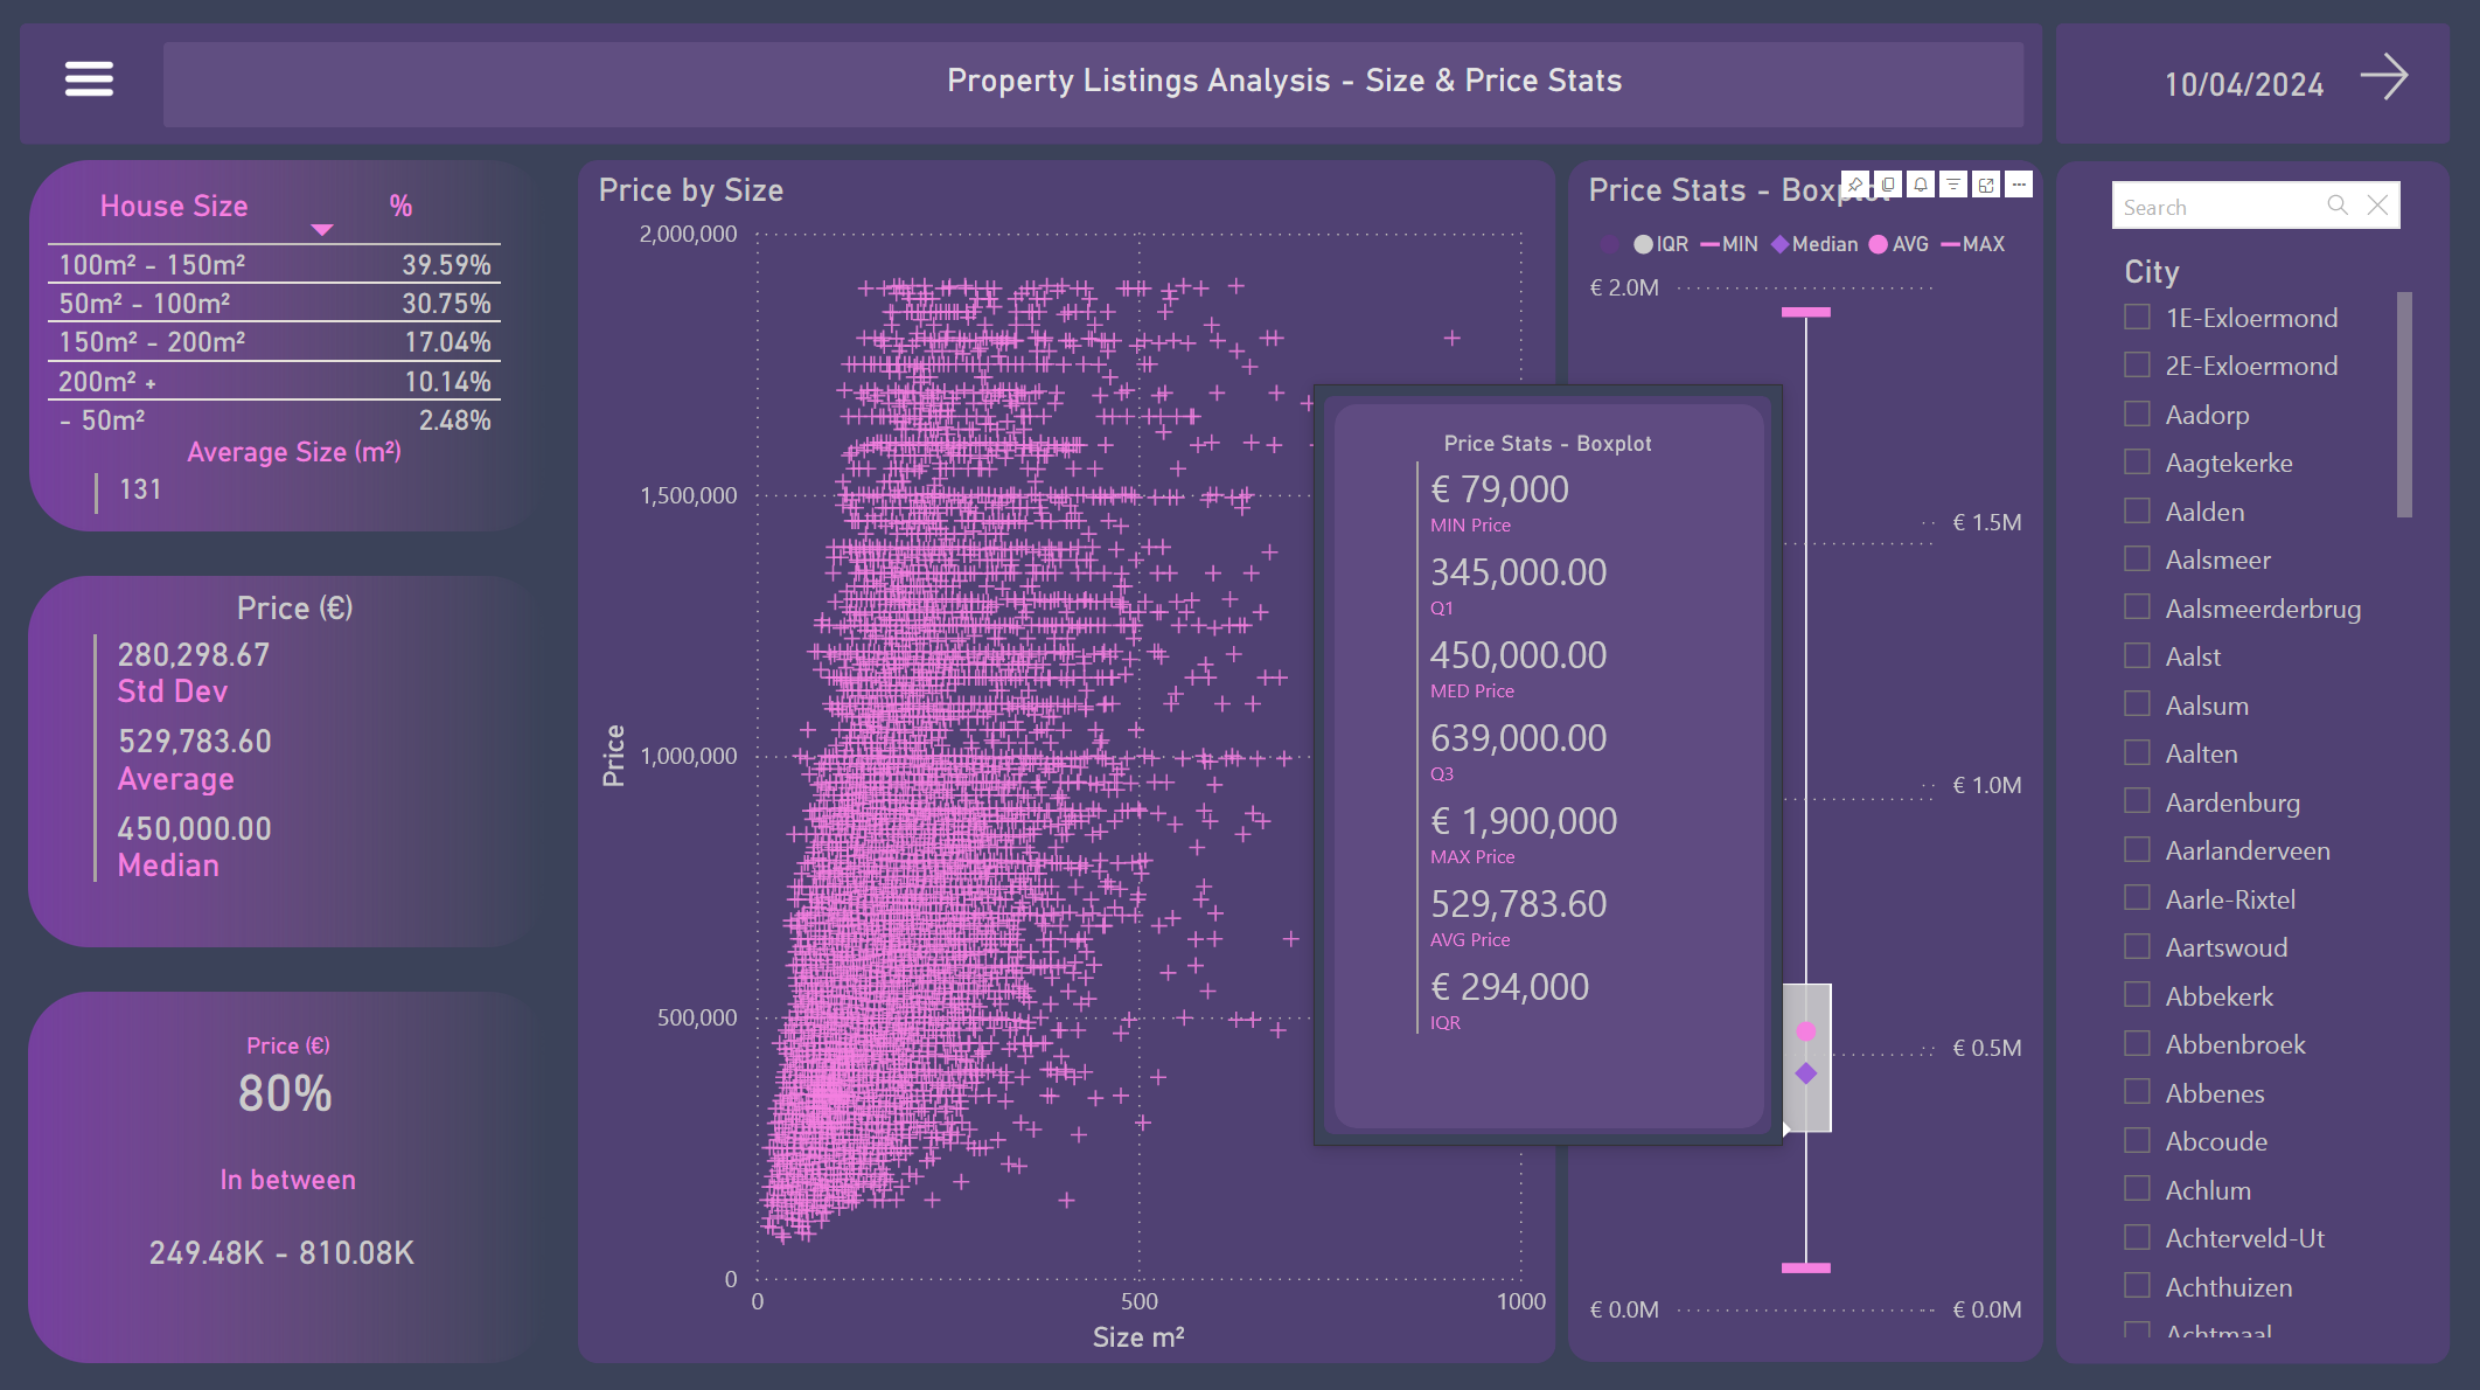Toggle the Abbenes checkbox

coord(2137,1093)
